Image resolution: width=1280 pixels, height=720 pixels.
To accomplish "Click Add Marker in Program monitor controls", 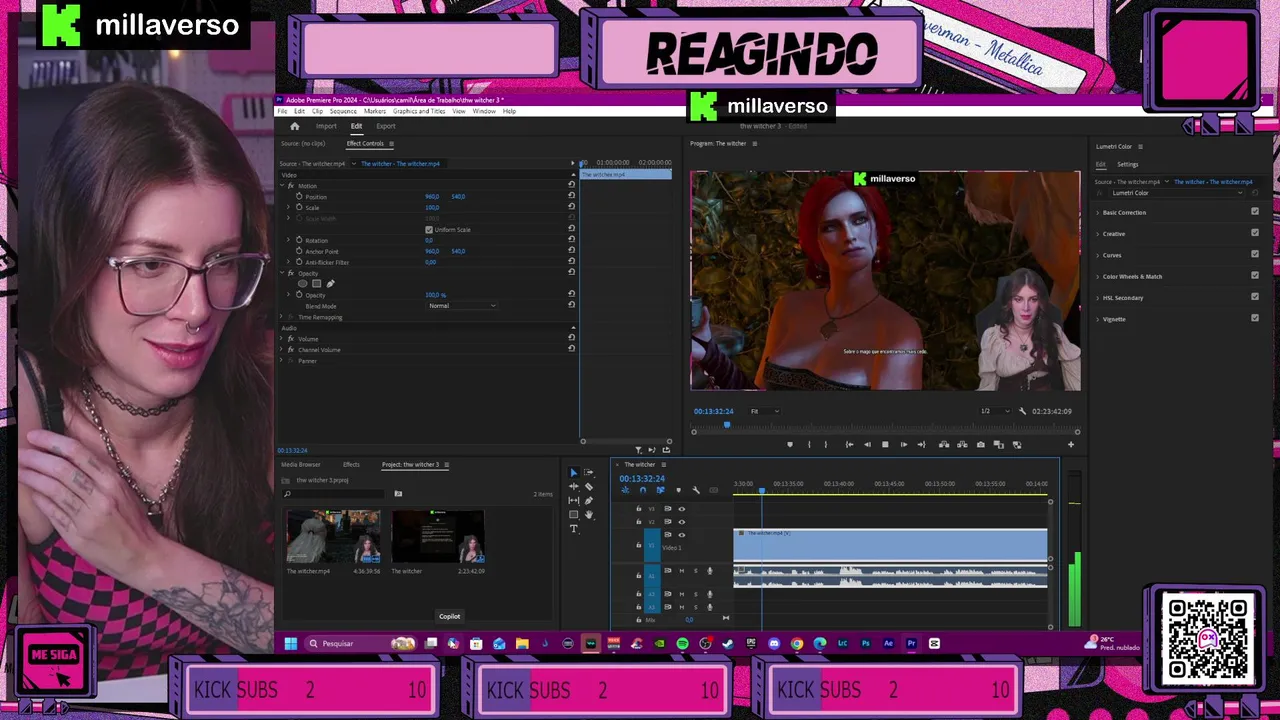I will pos(790,444).
